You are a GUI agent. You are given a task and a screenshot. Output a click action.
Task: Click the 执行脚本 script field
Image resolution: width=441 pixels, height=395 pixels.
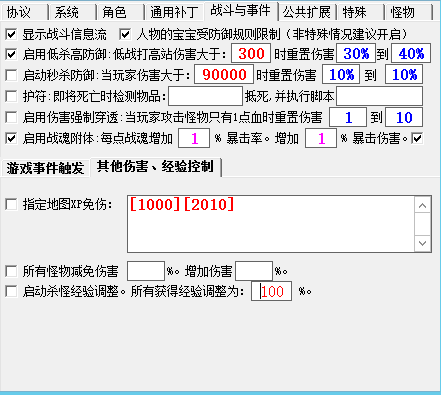click(x=380, y=96)
